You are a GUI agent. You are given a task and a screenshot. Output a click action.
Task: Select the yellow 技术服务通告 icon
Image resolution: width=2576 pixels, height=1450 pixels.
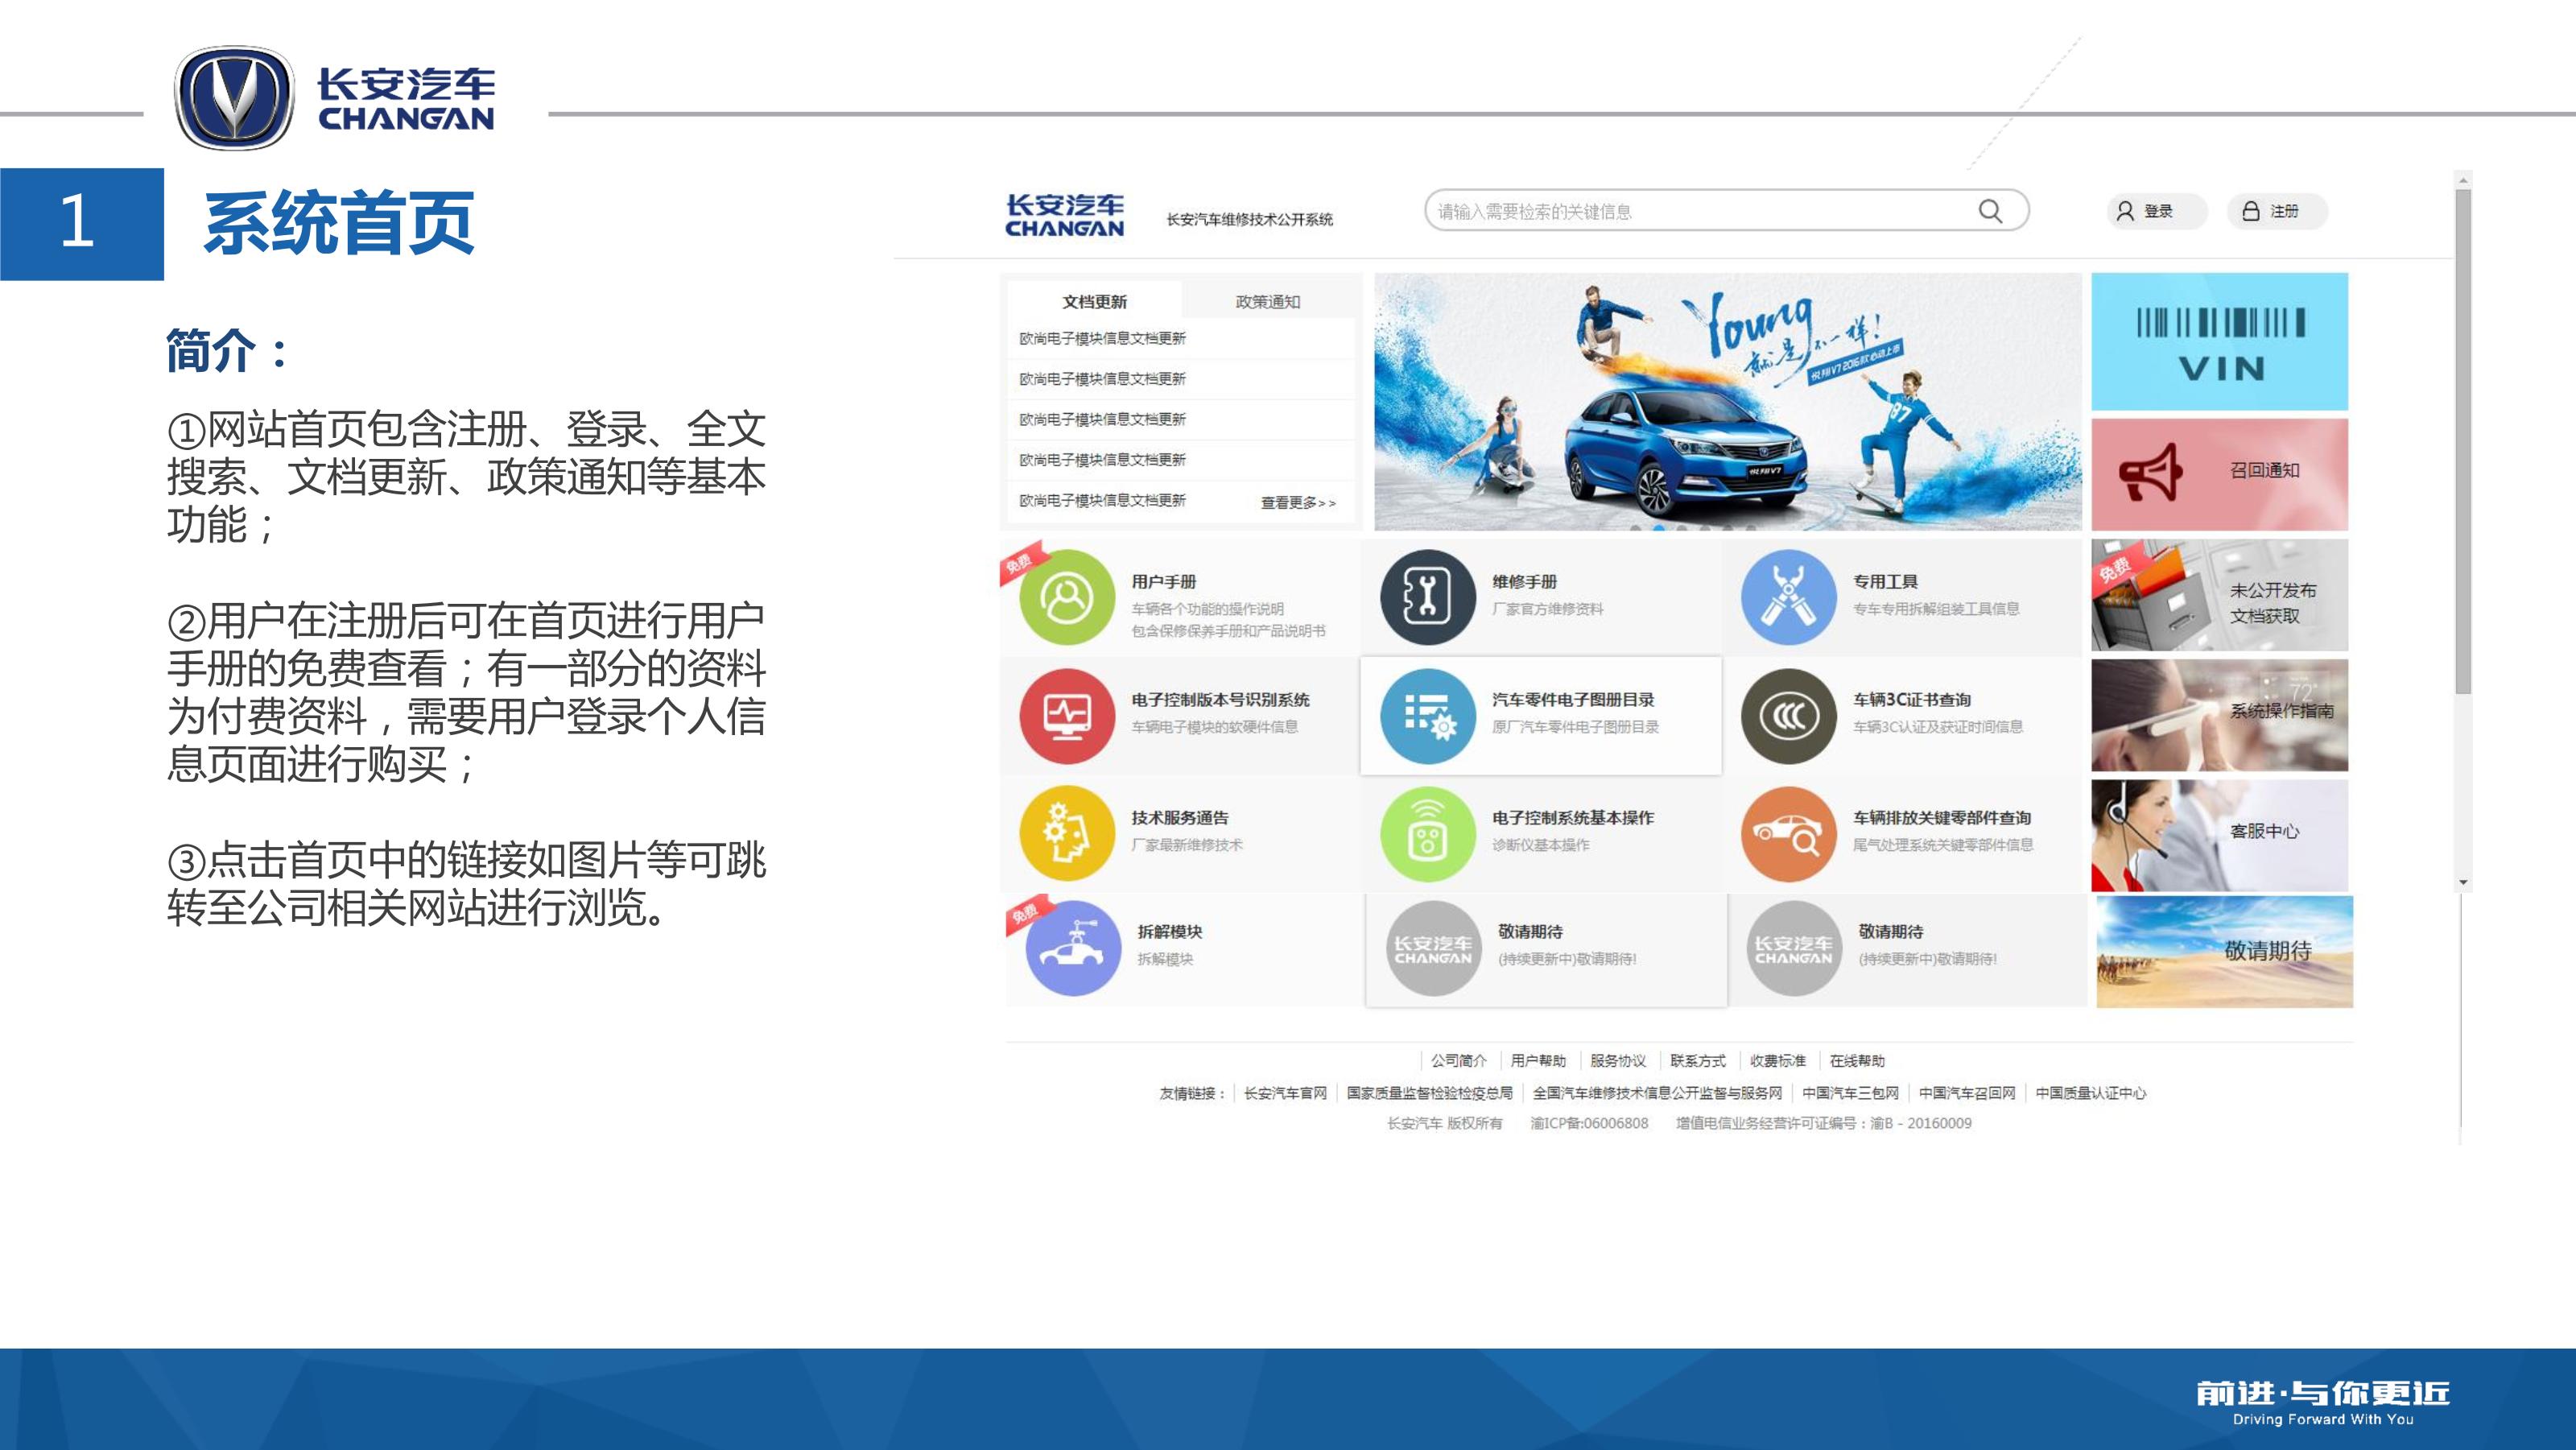point(1067,833)
